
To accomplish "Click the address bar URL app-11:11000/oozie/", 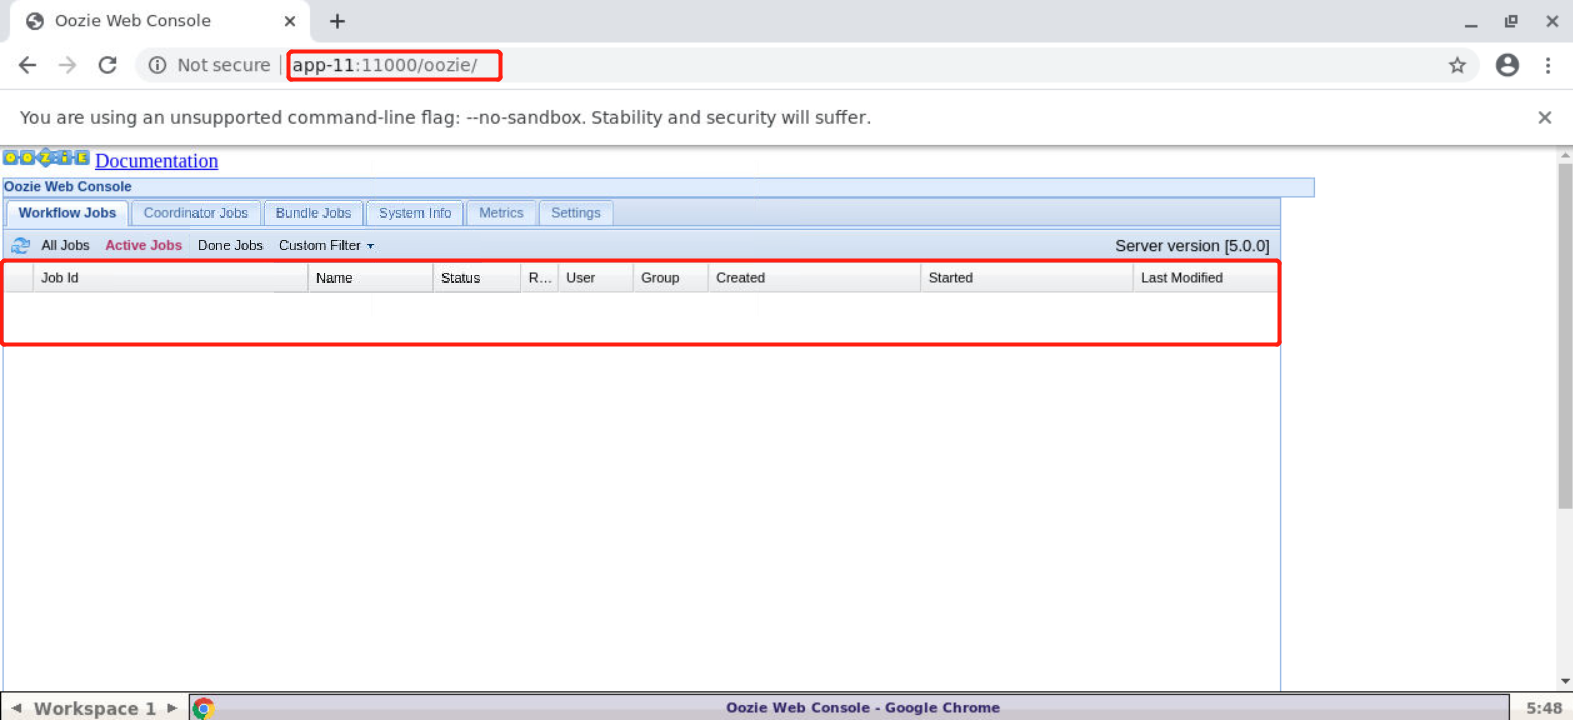I will [385, 65].
